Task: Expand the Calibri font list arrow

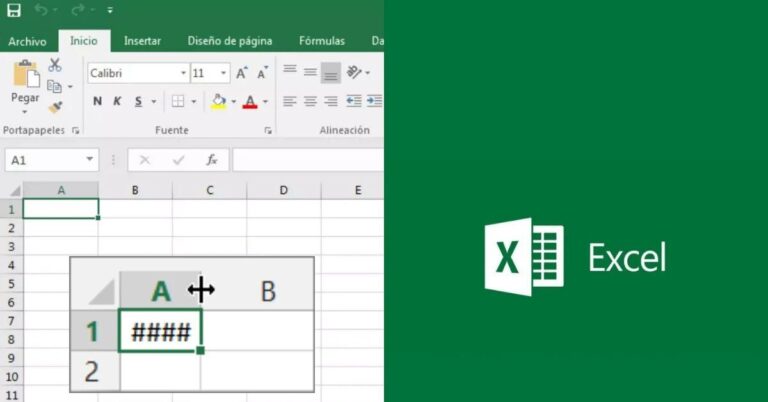Action: click(183, 73)
